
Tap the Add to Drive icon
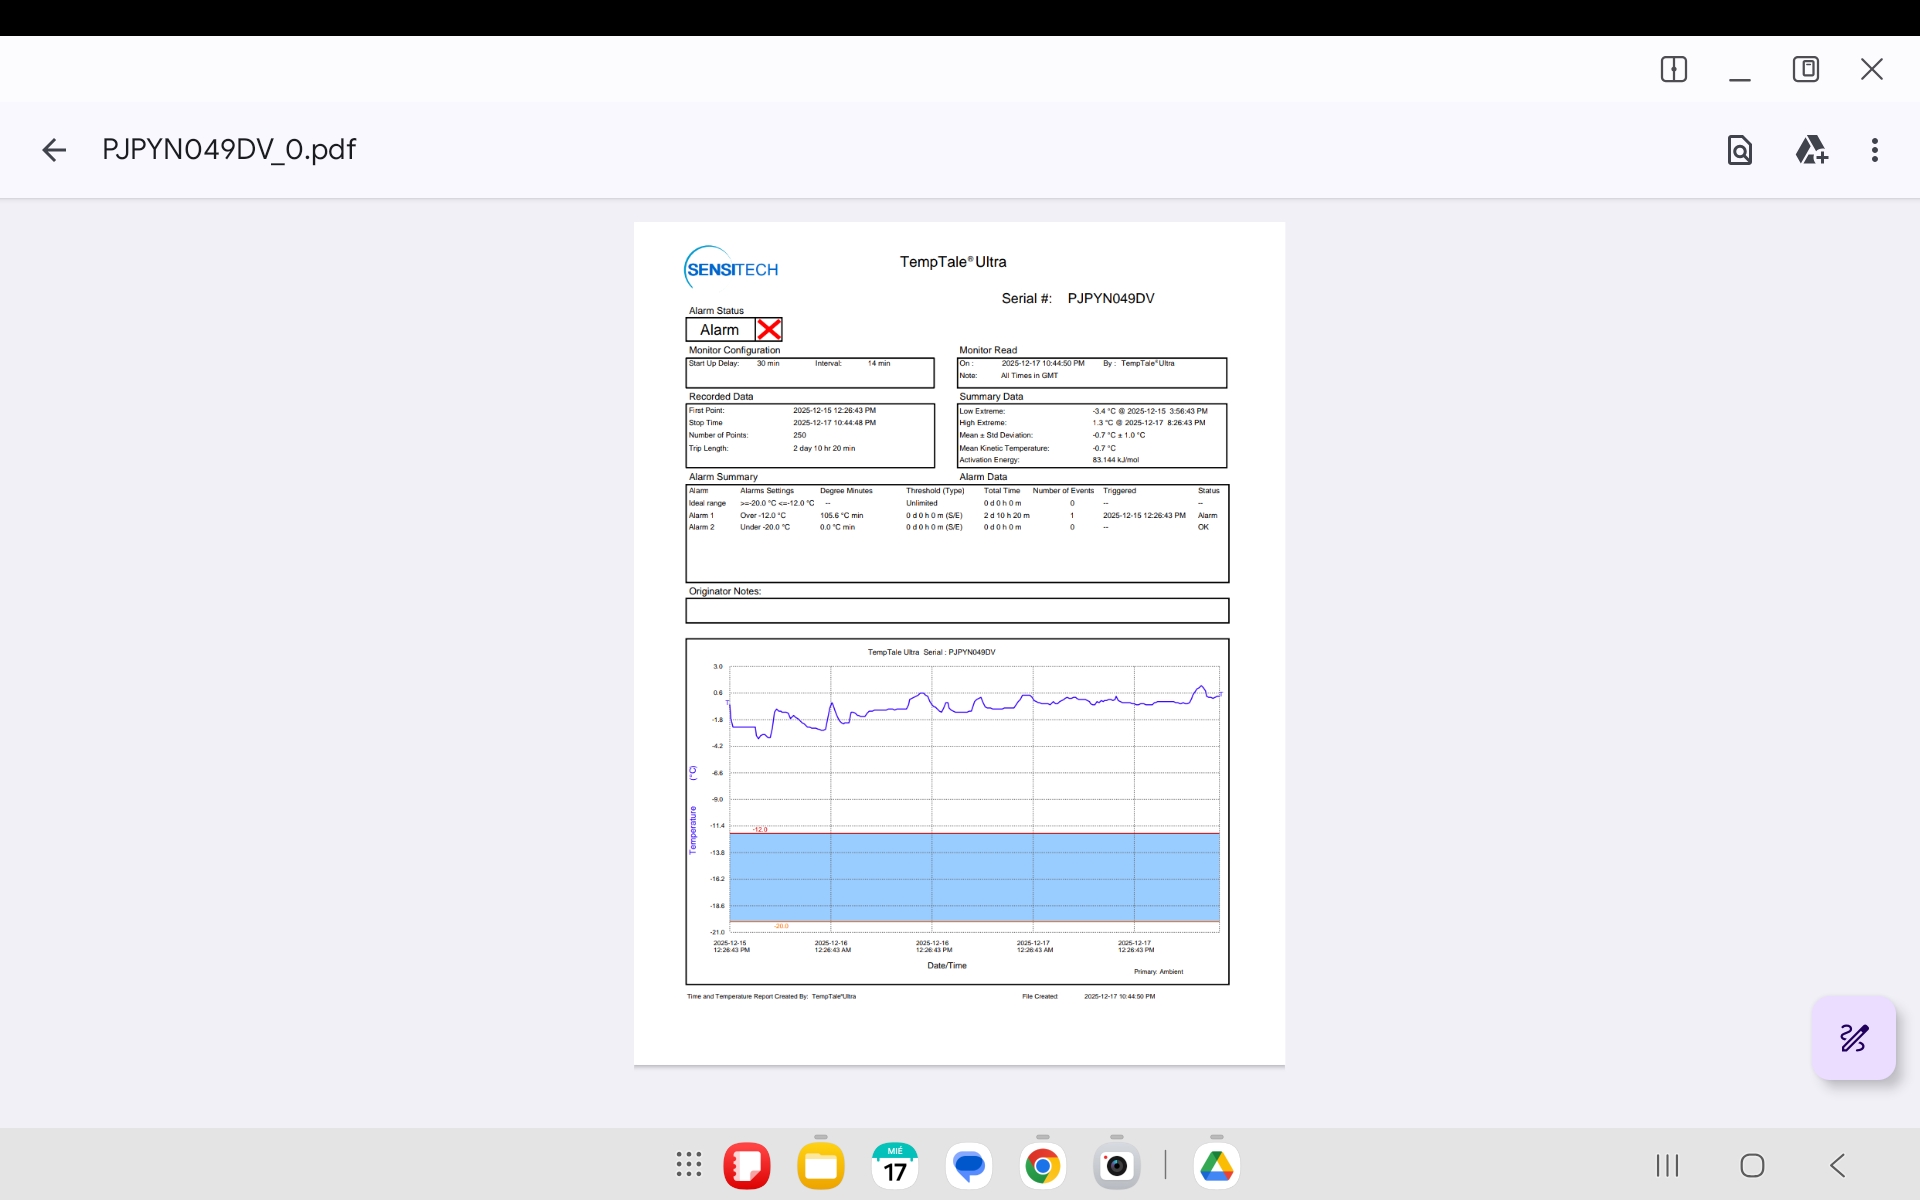[x=1811, y=150]
